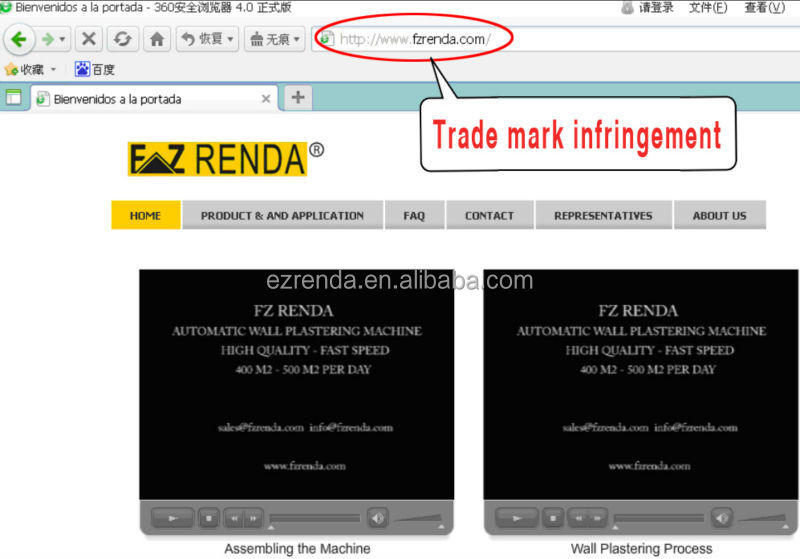
Task: Open a new tab with plus button
Action: [x=298, y=97]
